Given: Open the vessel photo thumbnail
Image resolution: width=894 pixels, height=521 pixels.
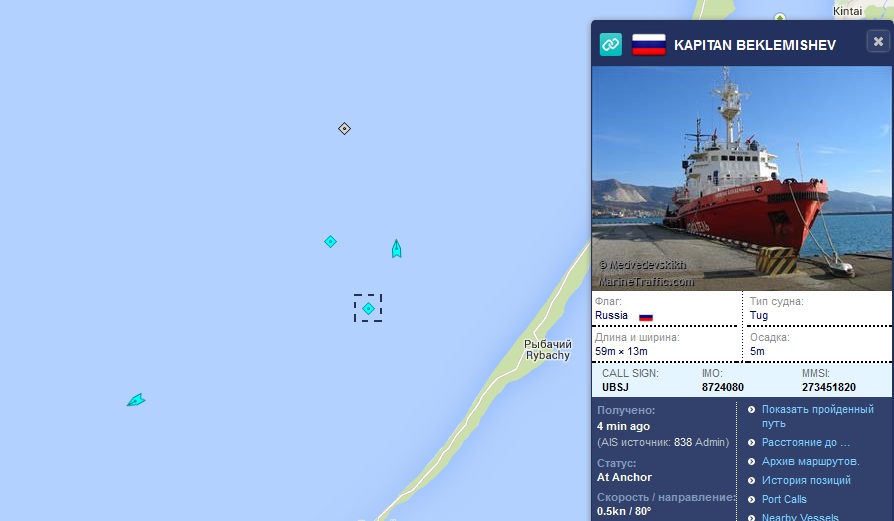Looking at the screenshot, I should click(742, 178).
